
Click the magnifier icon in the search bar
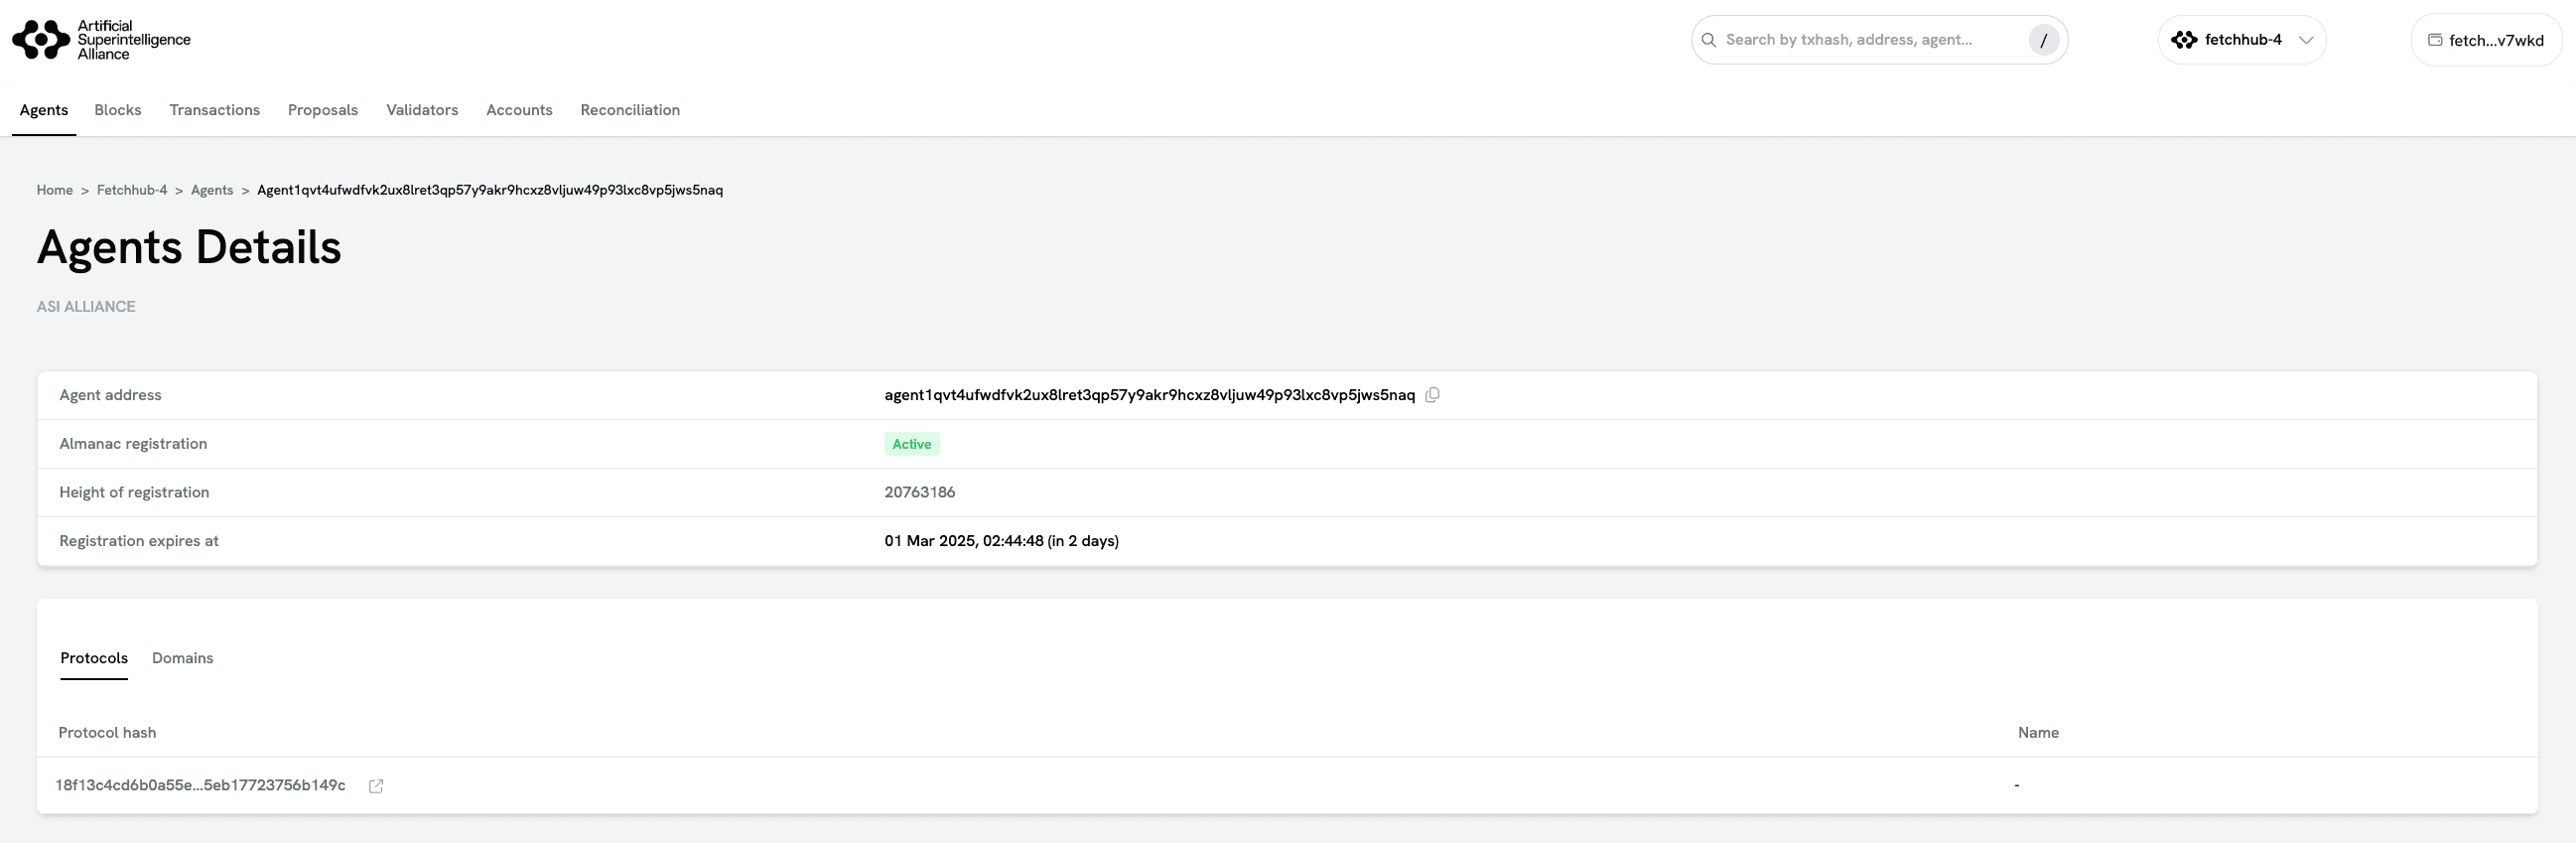1709,40
